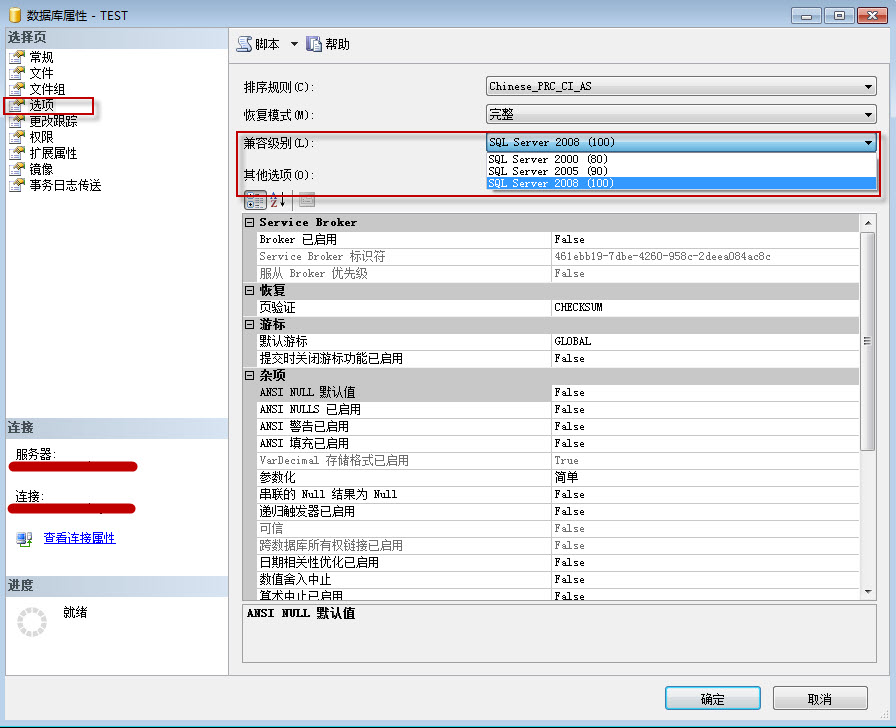Click the 文件 page icon

[18, 73]
